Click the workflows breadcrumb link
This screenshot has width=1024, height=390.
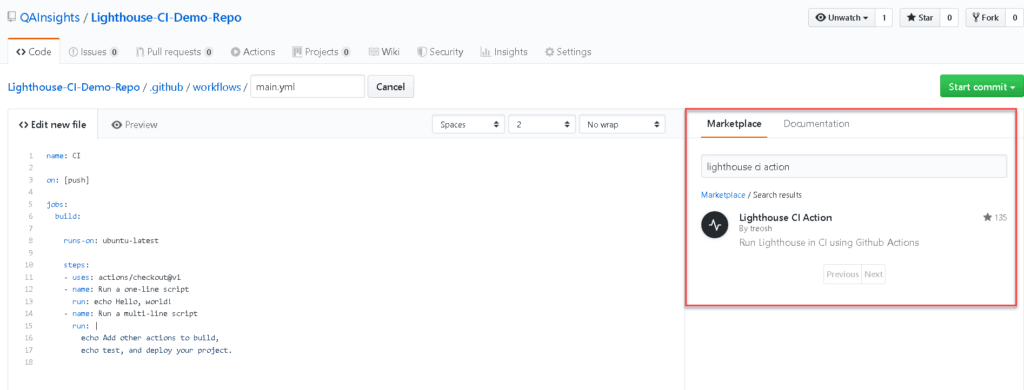click(217, 87)
